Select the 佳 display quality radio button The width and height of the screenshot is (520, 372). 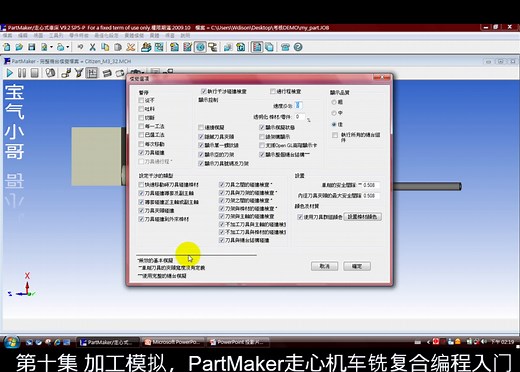click(334, 124)
